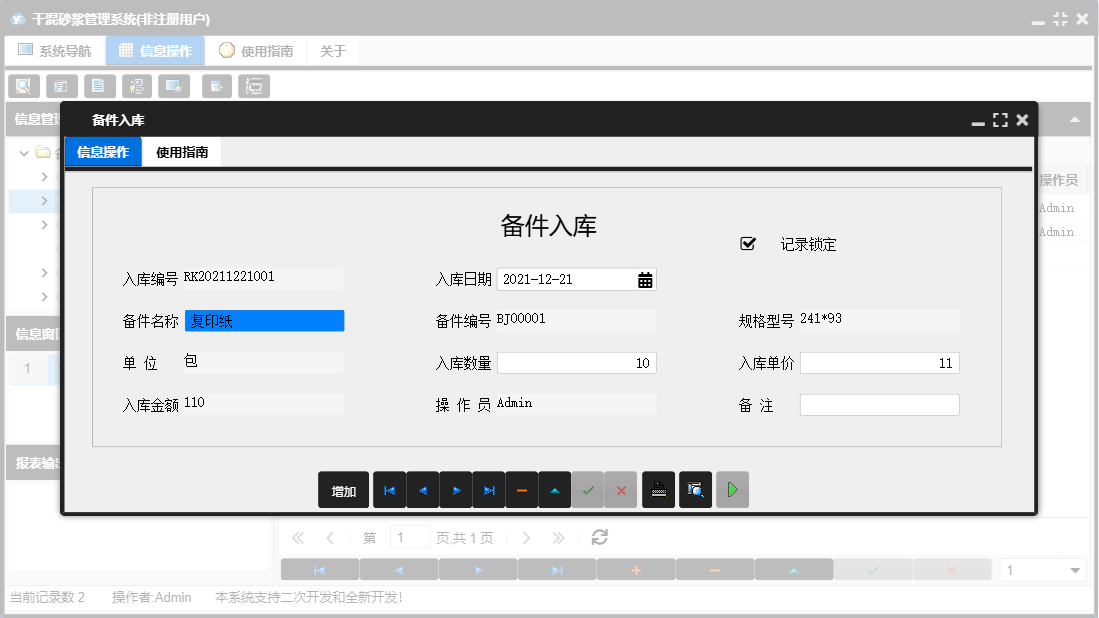This screenshot has height=618, width=1099.
Task: Go to the next record
Action: [x=456, y=490]
